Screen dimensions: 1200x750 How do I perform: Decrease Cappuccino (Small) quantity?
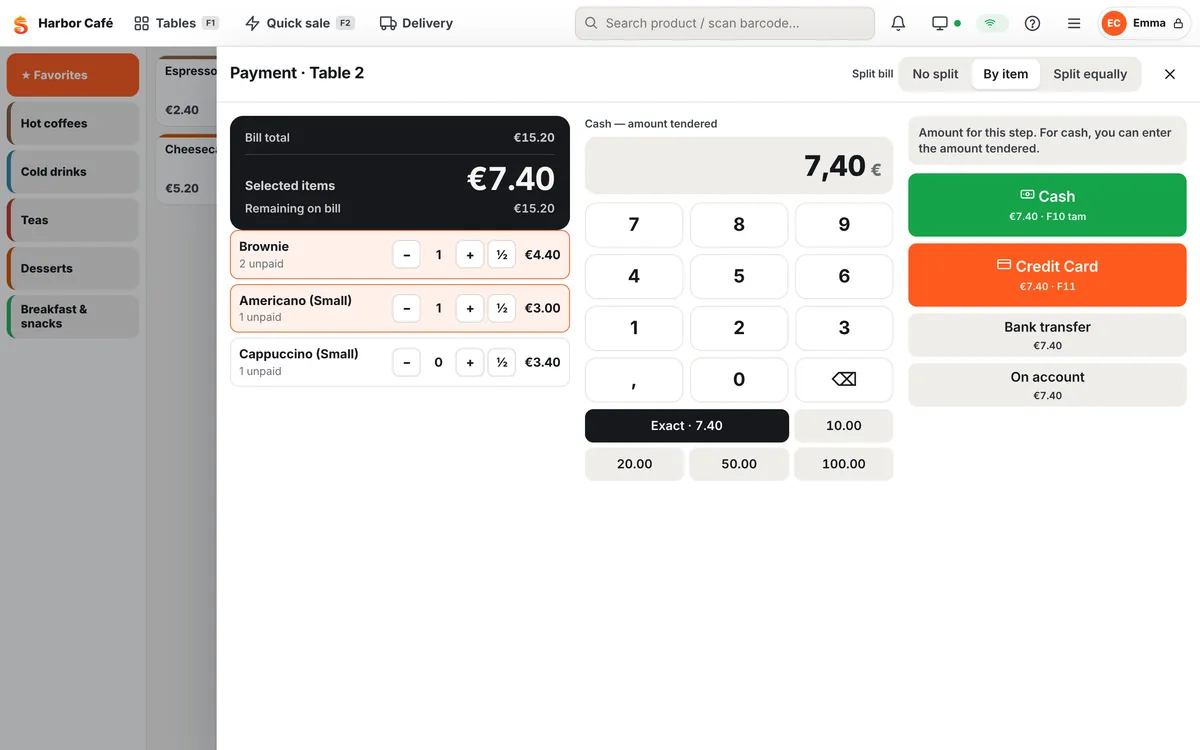(406, 362)
